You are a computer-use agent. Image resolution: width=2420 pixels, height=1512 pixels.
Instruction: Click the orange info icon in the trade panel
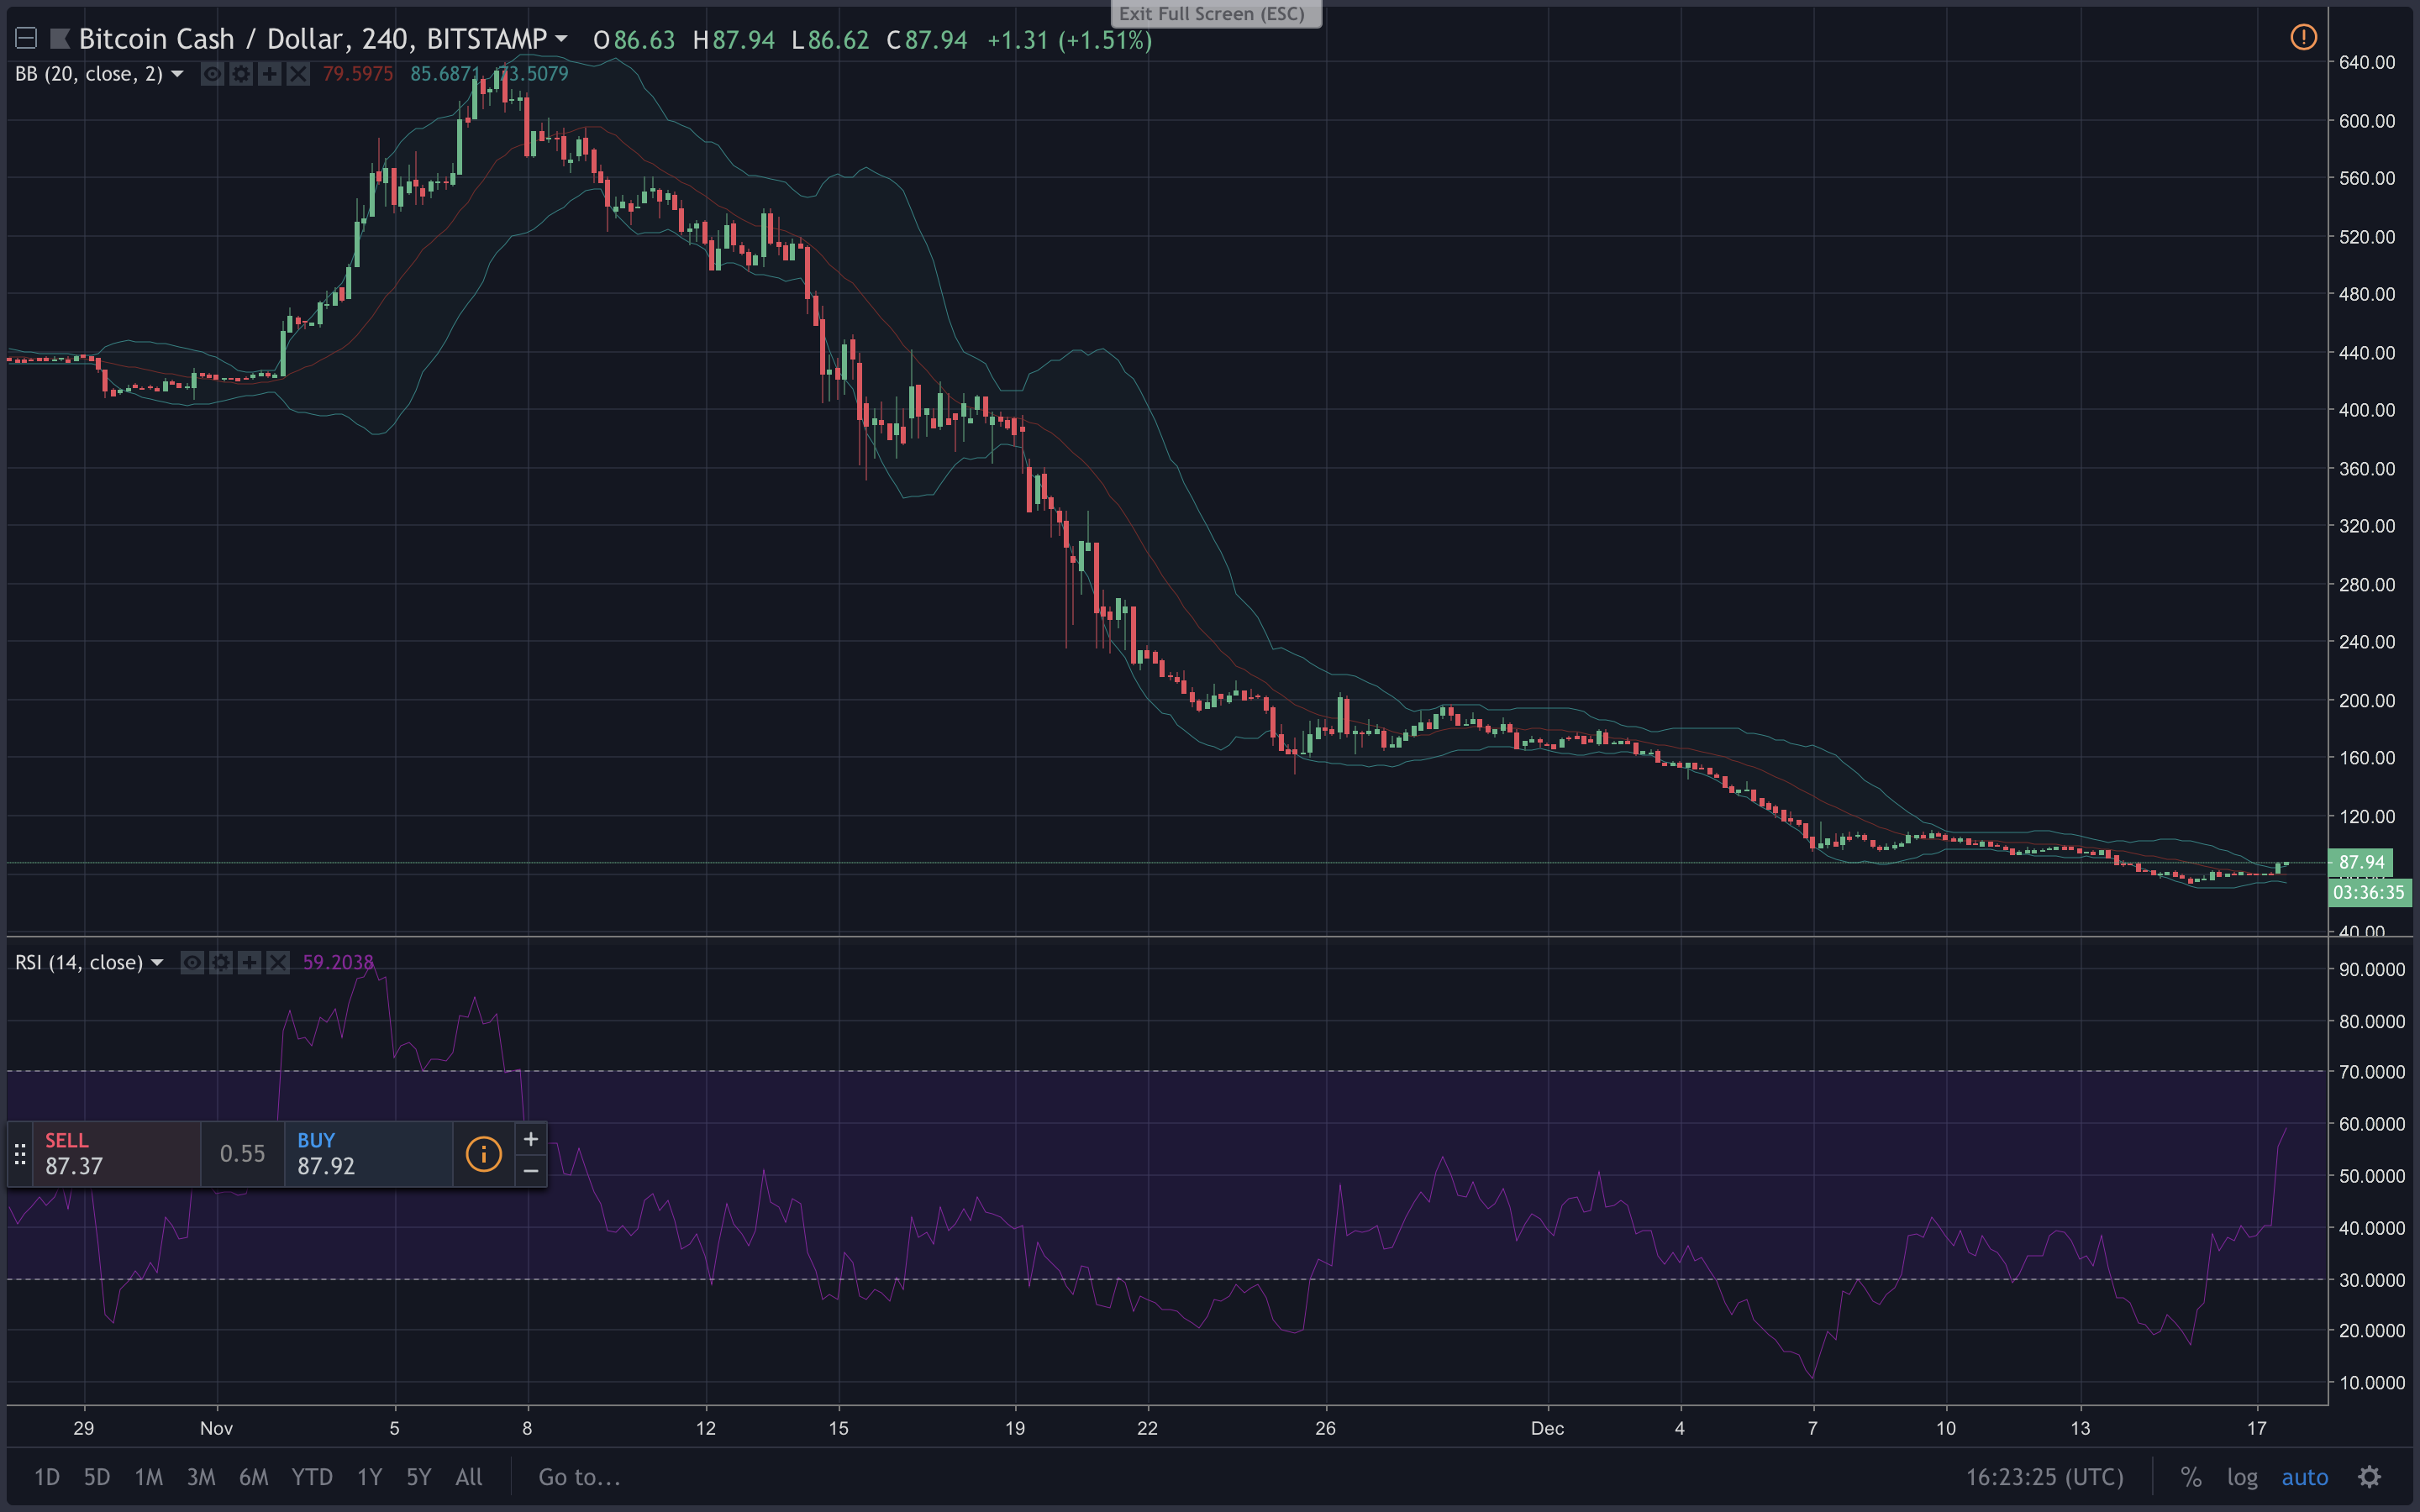[x=483, y=1153]
